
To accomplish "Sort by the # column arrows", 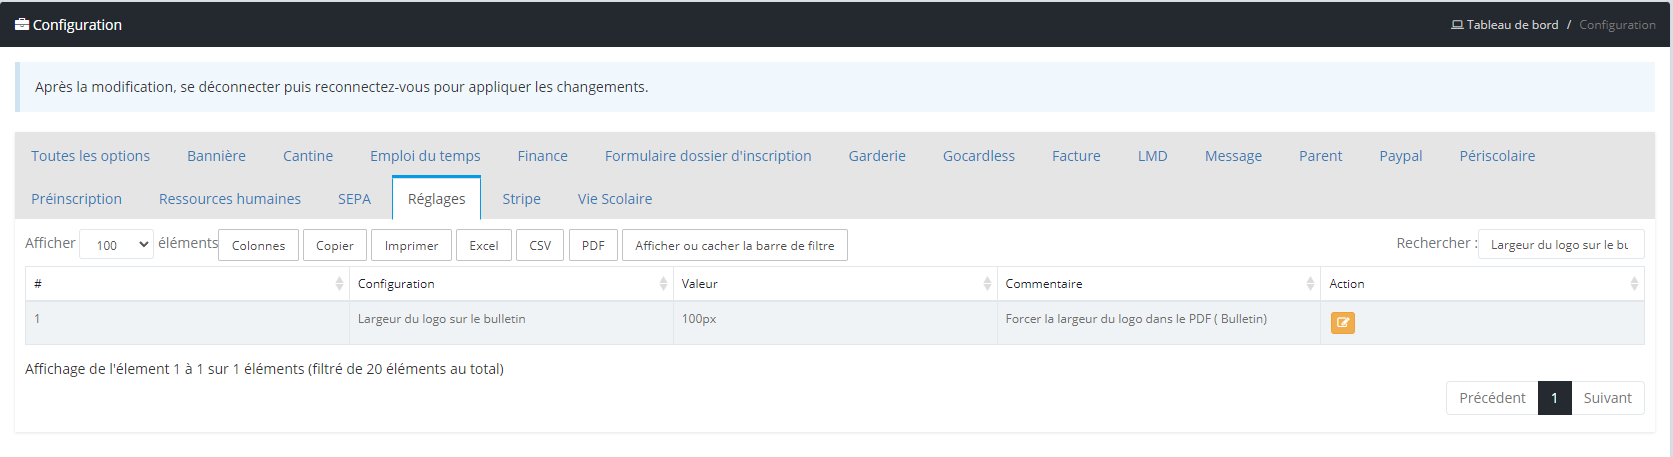I will (x=339, y=284).
